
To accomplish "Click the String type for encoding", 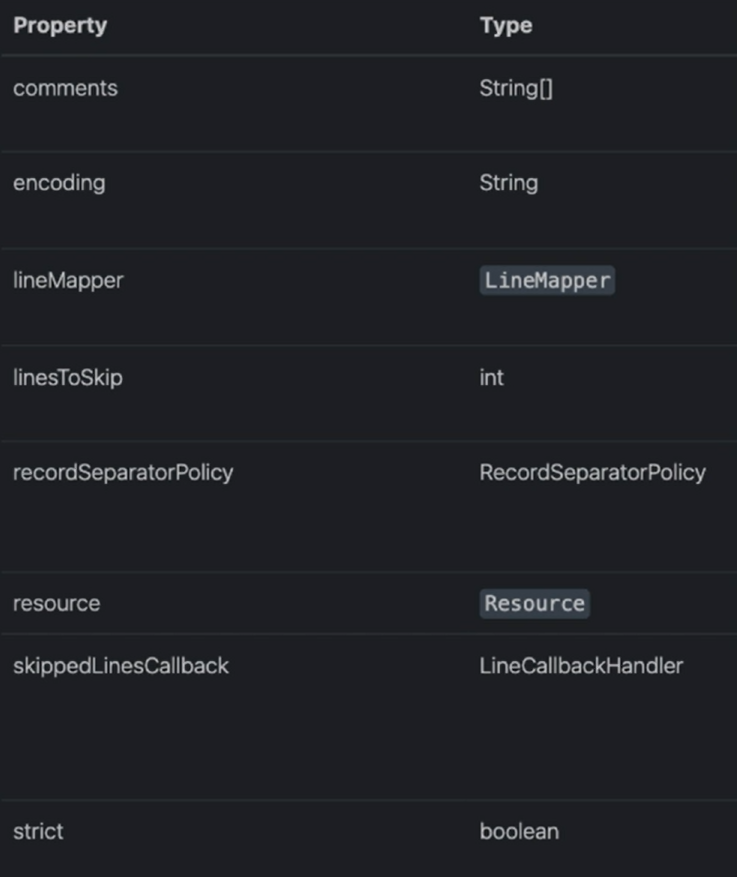I will (x=508, y=183).
